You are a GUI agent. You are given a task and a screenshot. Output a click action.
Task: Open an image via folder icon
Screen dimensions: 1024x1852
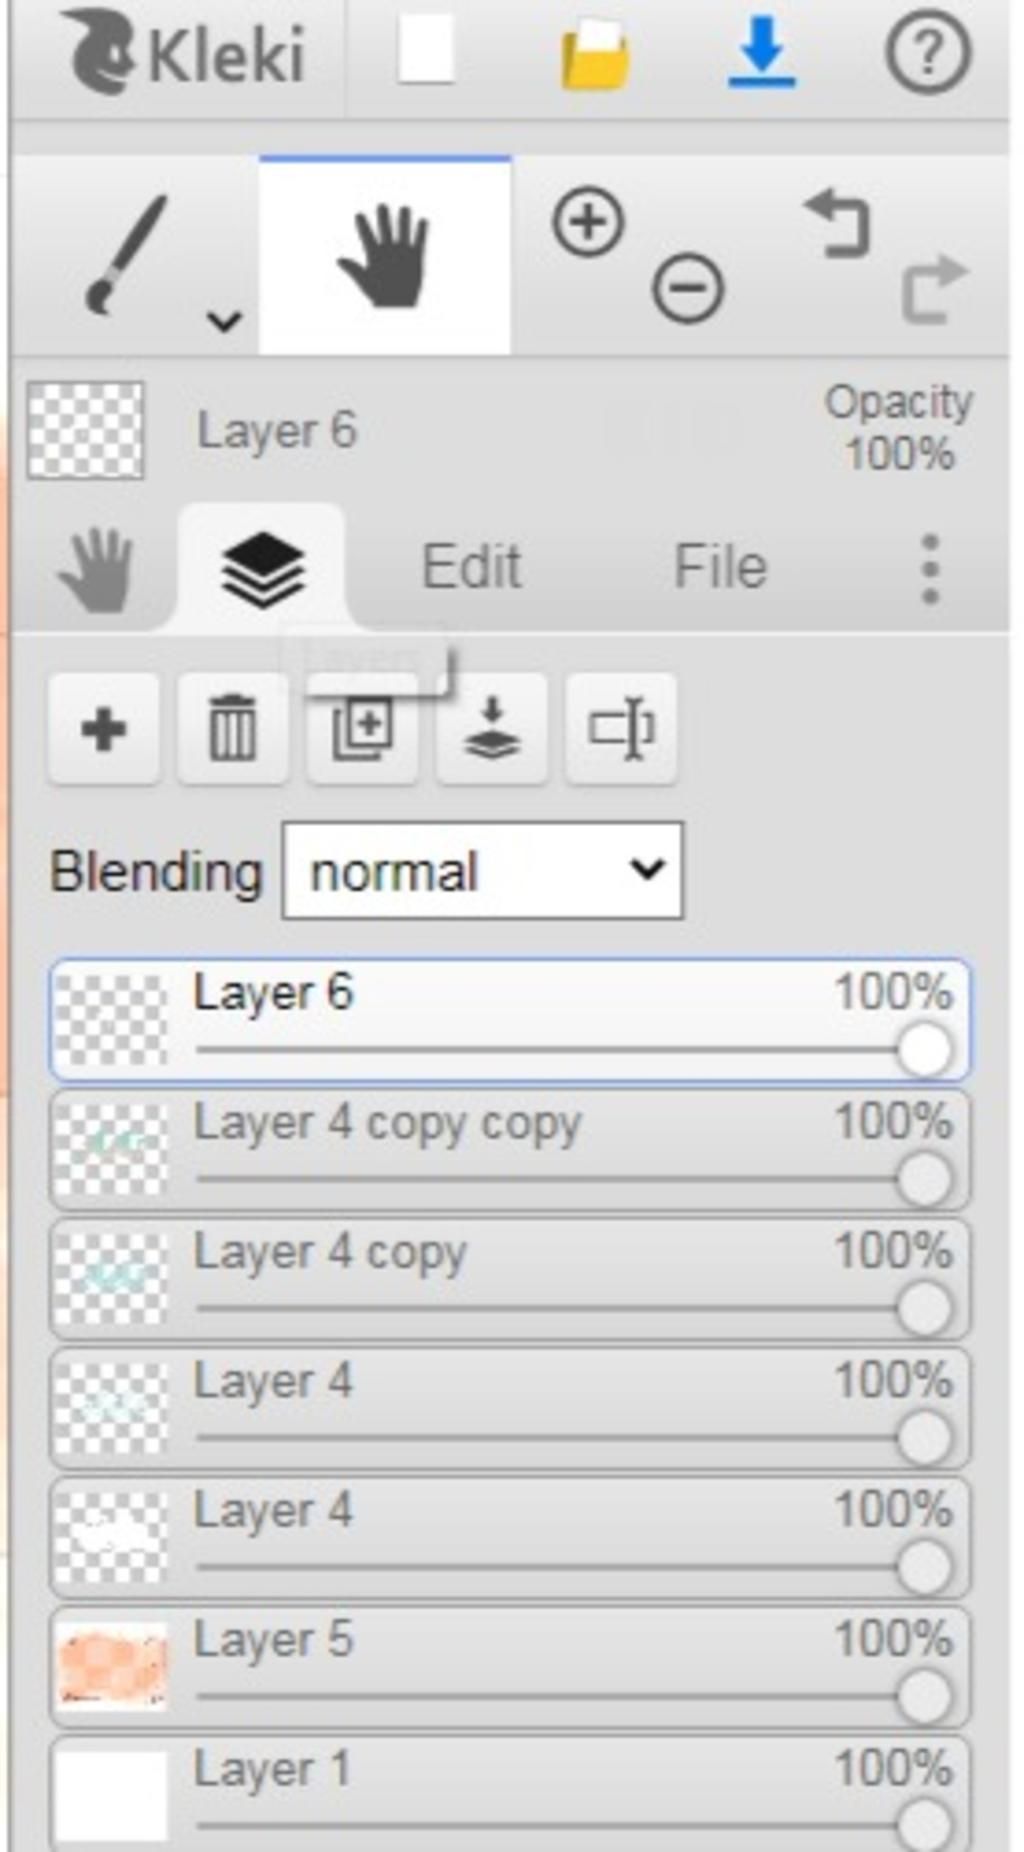point(594,55)
